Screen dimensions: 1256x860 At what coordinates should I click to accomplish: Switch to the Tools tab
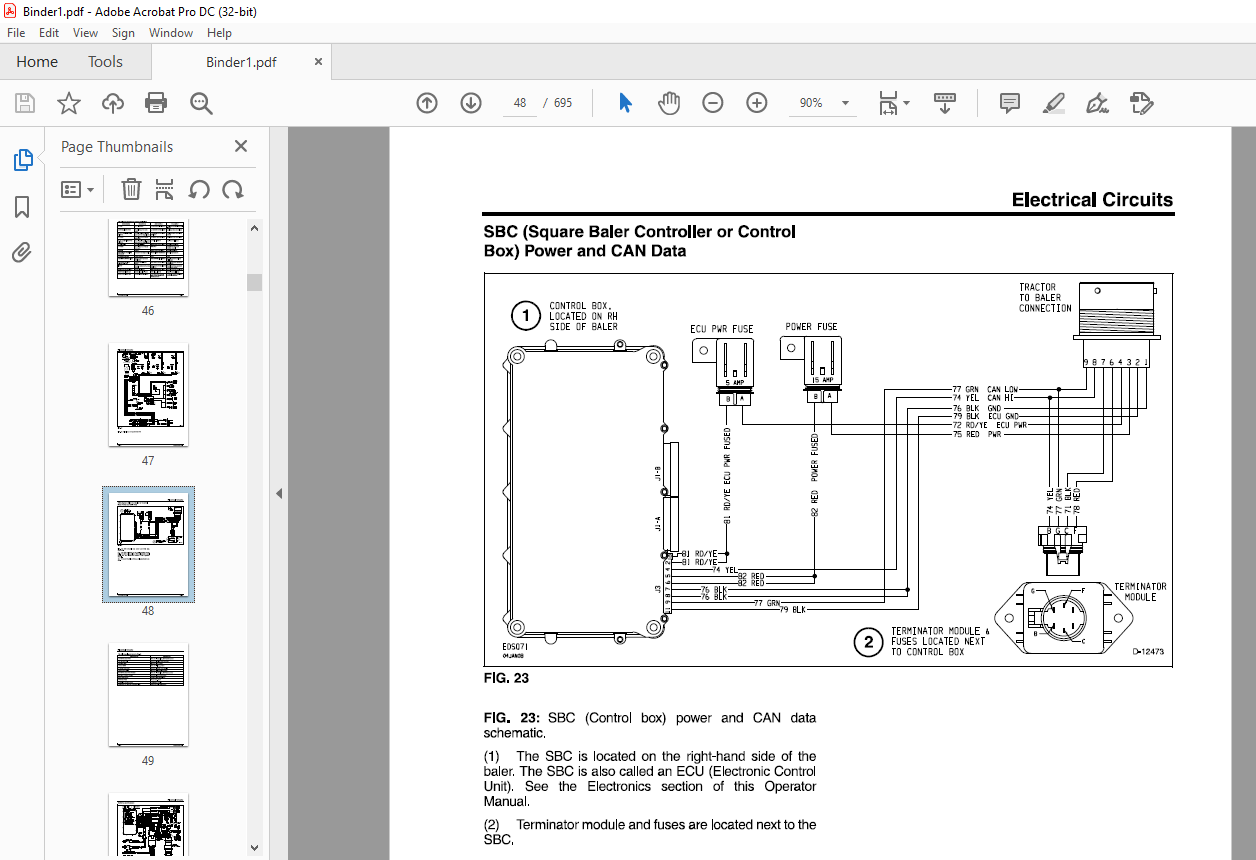[105, 62]
